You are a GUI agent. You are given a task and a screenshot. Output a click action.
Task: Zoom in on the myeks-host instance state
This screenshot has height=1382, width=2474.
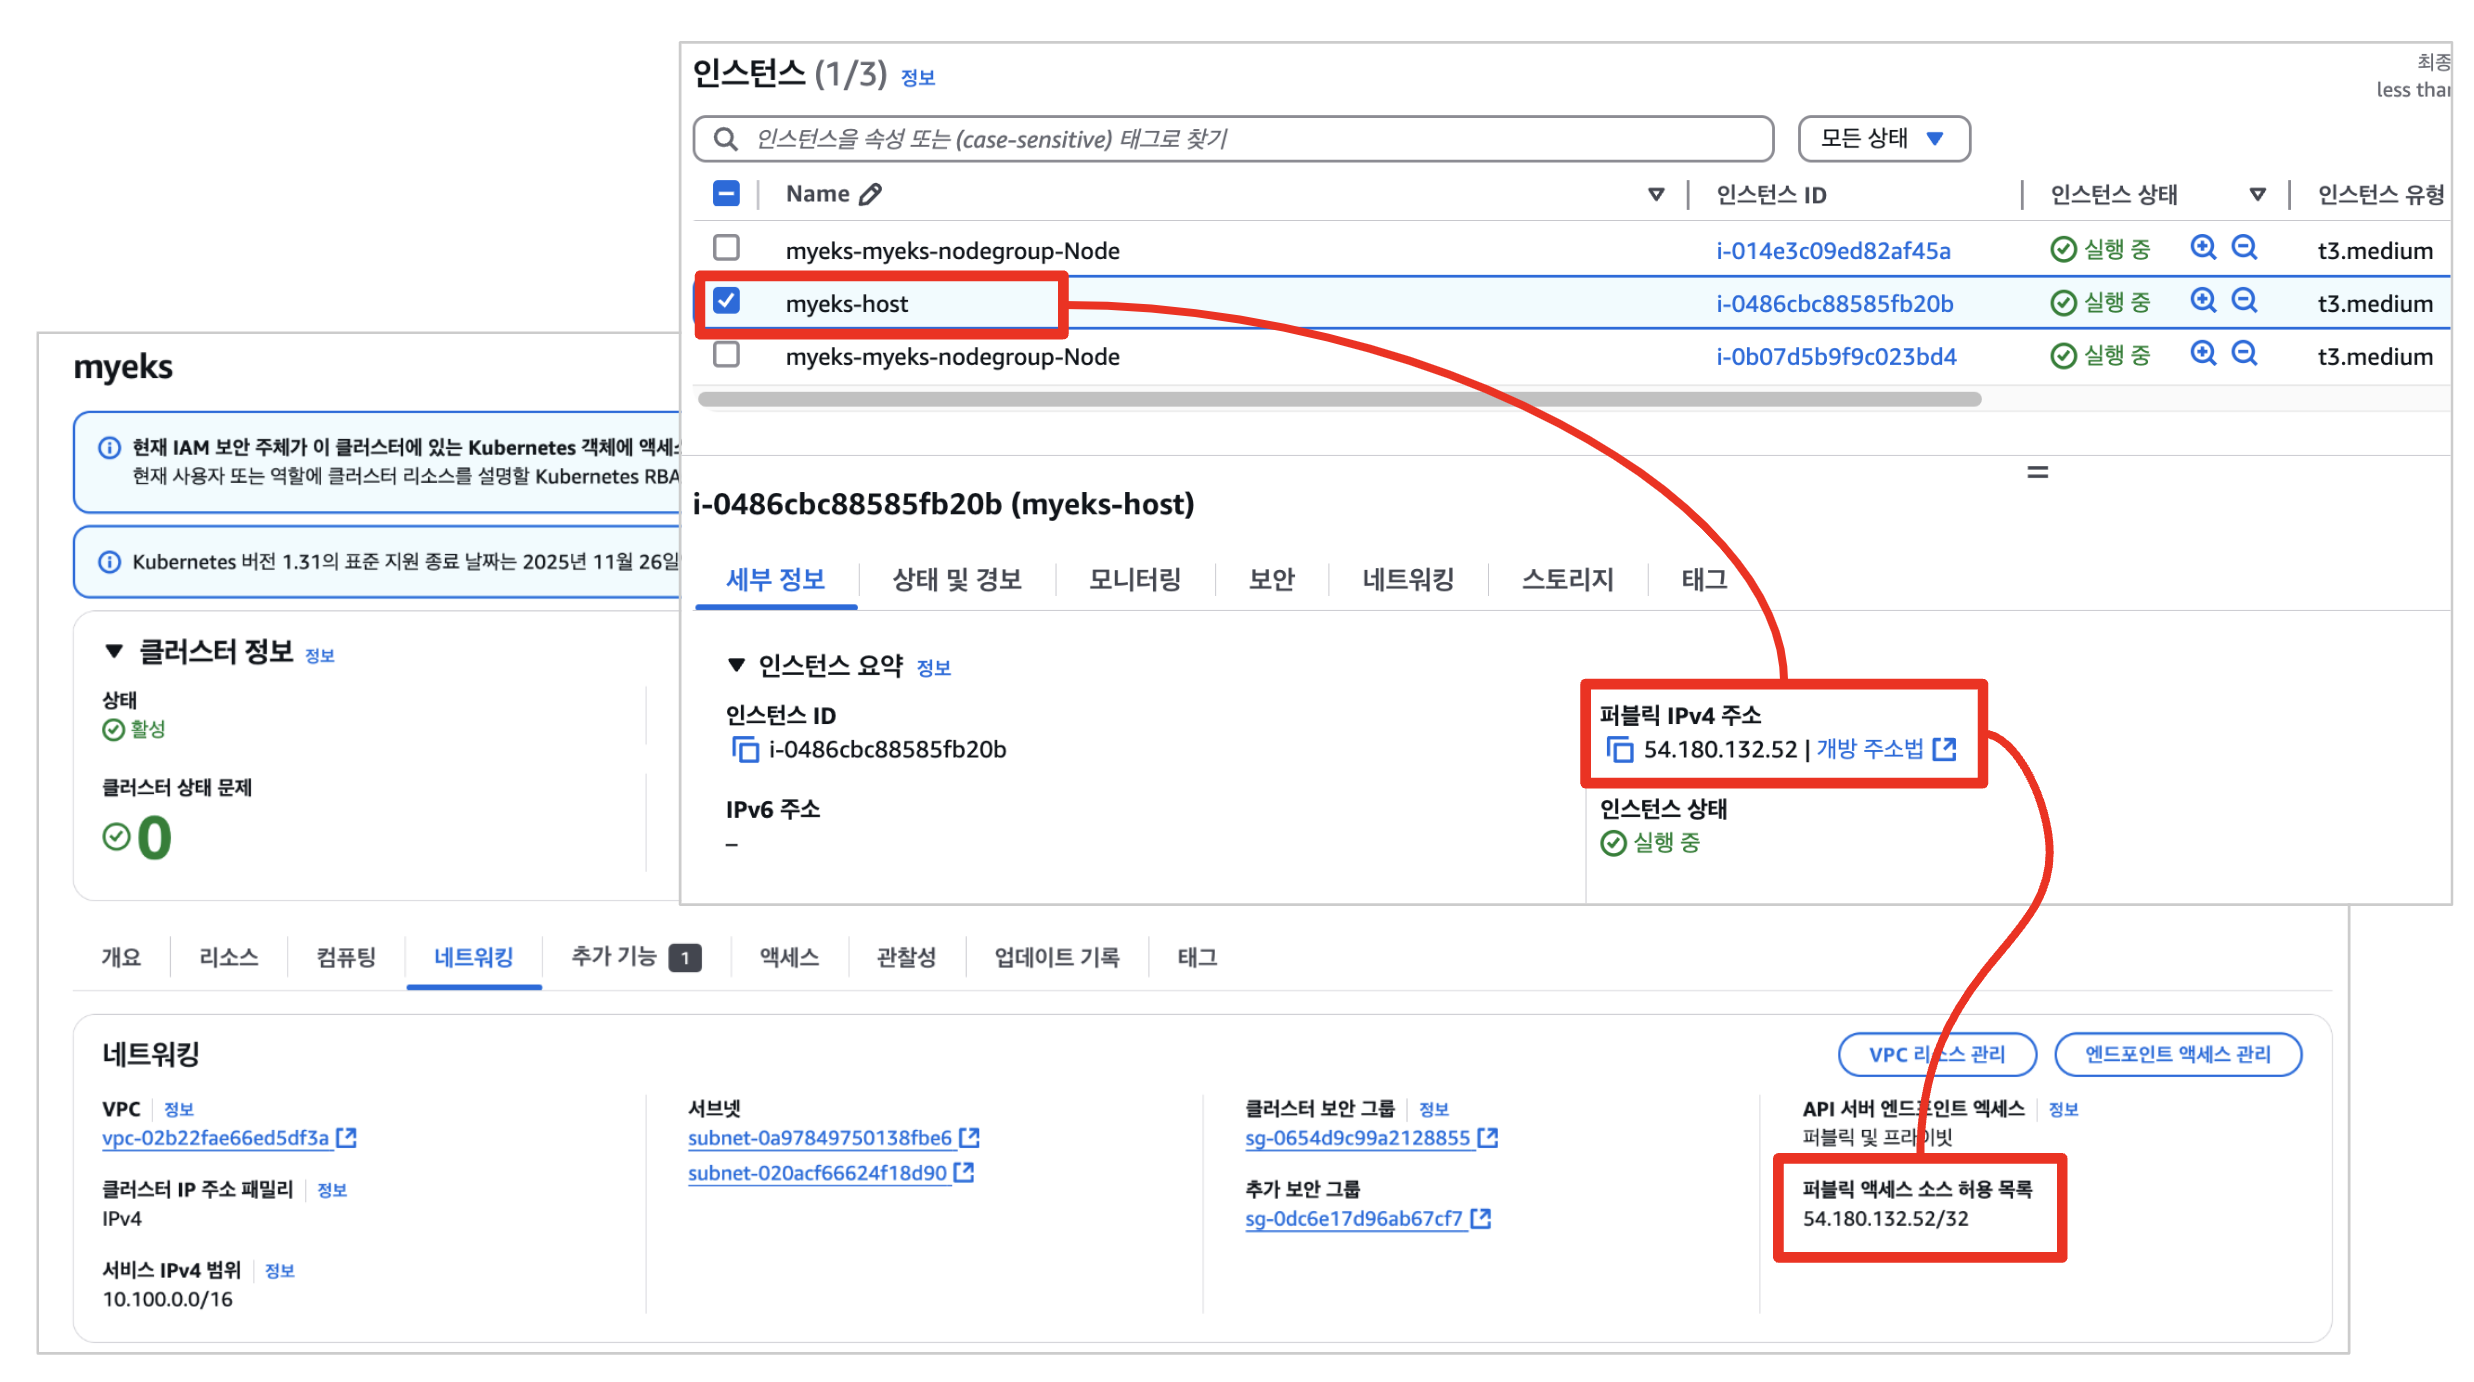2202,301
